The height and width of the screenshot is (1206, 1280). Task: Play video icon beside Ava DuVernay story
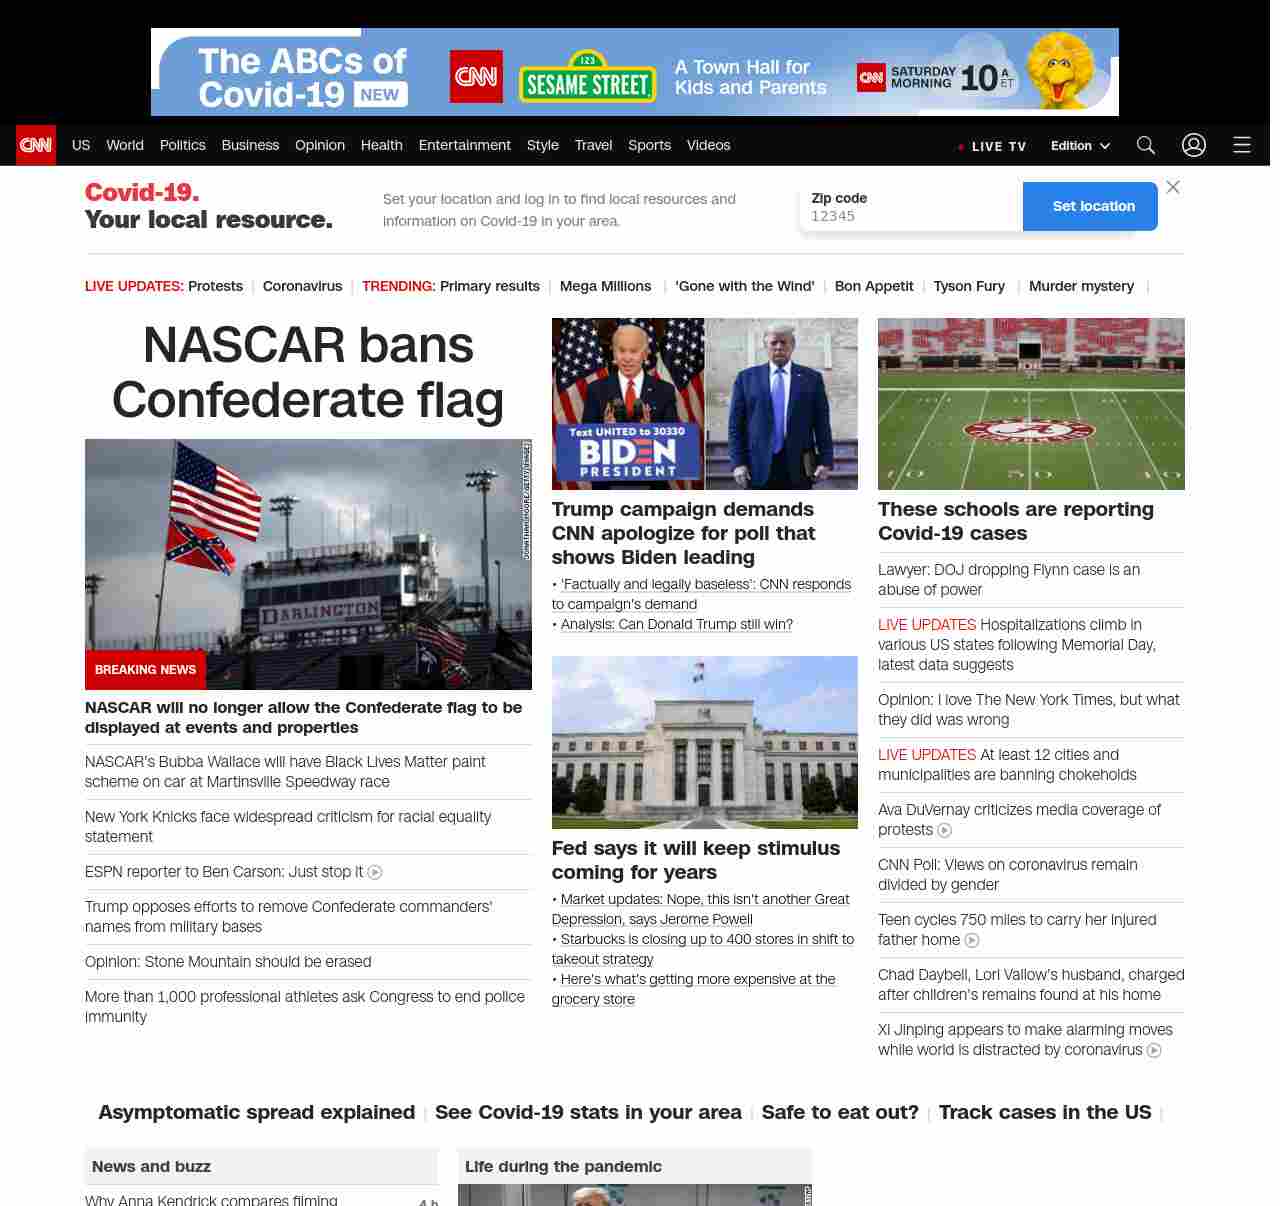click(x=944, y=830)
